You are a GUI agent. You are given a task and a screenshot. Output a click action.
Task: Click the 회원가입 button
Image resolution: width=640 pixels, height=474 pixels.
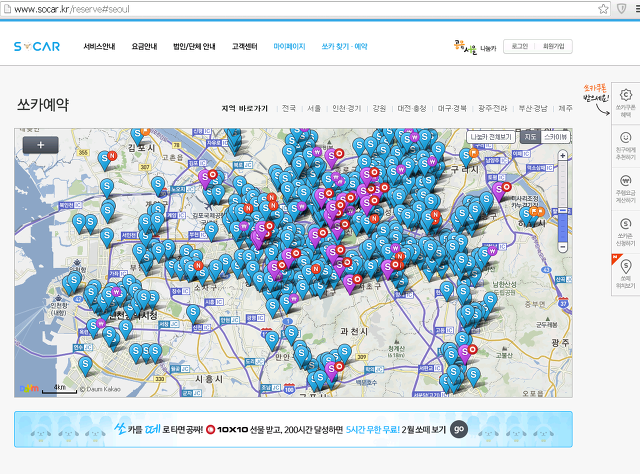pos(553,47)
